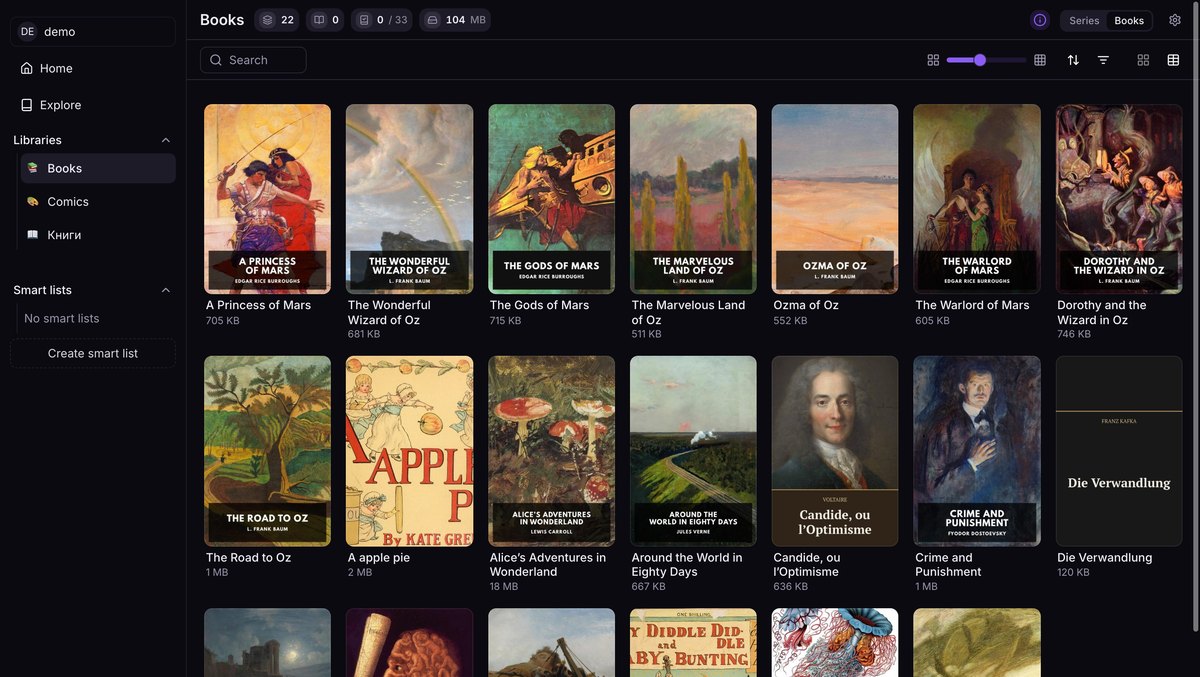Open library settings gear icon
Screen dimensions: 1200x677
(x=1175, y=20)
